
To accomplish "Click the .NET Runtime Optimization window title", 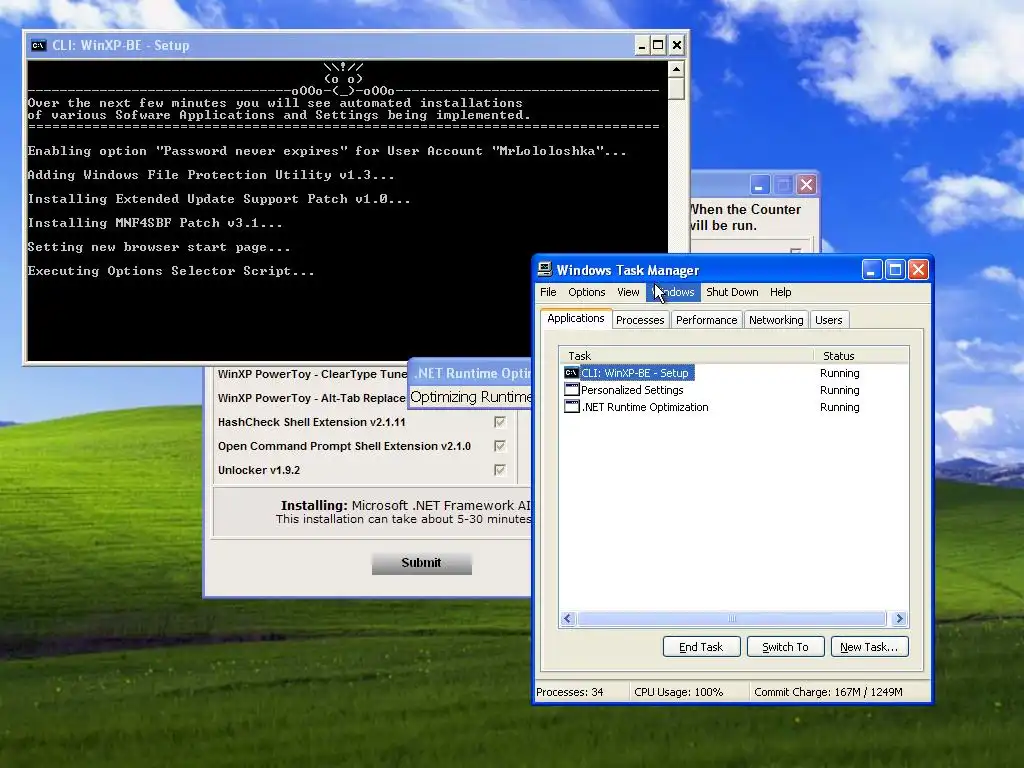I will tap(473, 374).
